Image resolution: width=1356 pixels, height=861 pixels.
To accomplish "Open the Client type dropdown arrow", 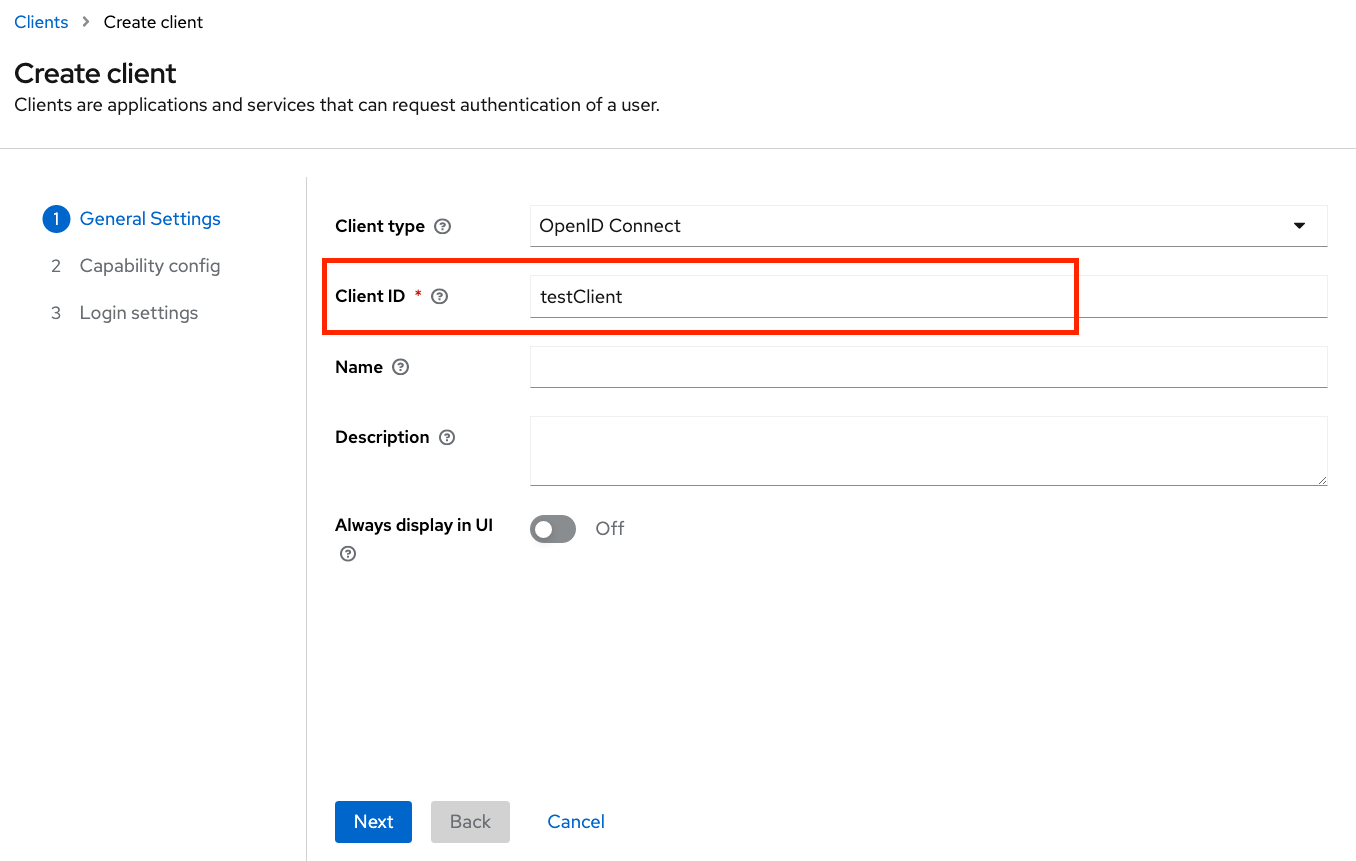I will click(x=1299, y=226).
